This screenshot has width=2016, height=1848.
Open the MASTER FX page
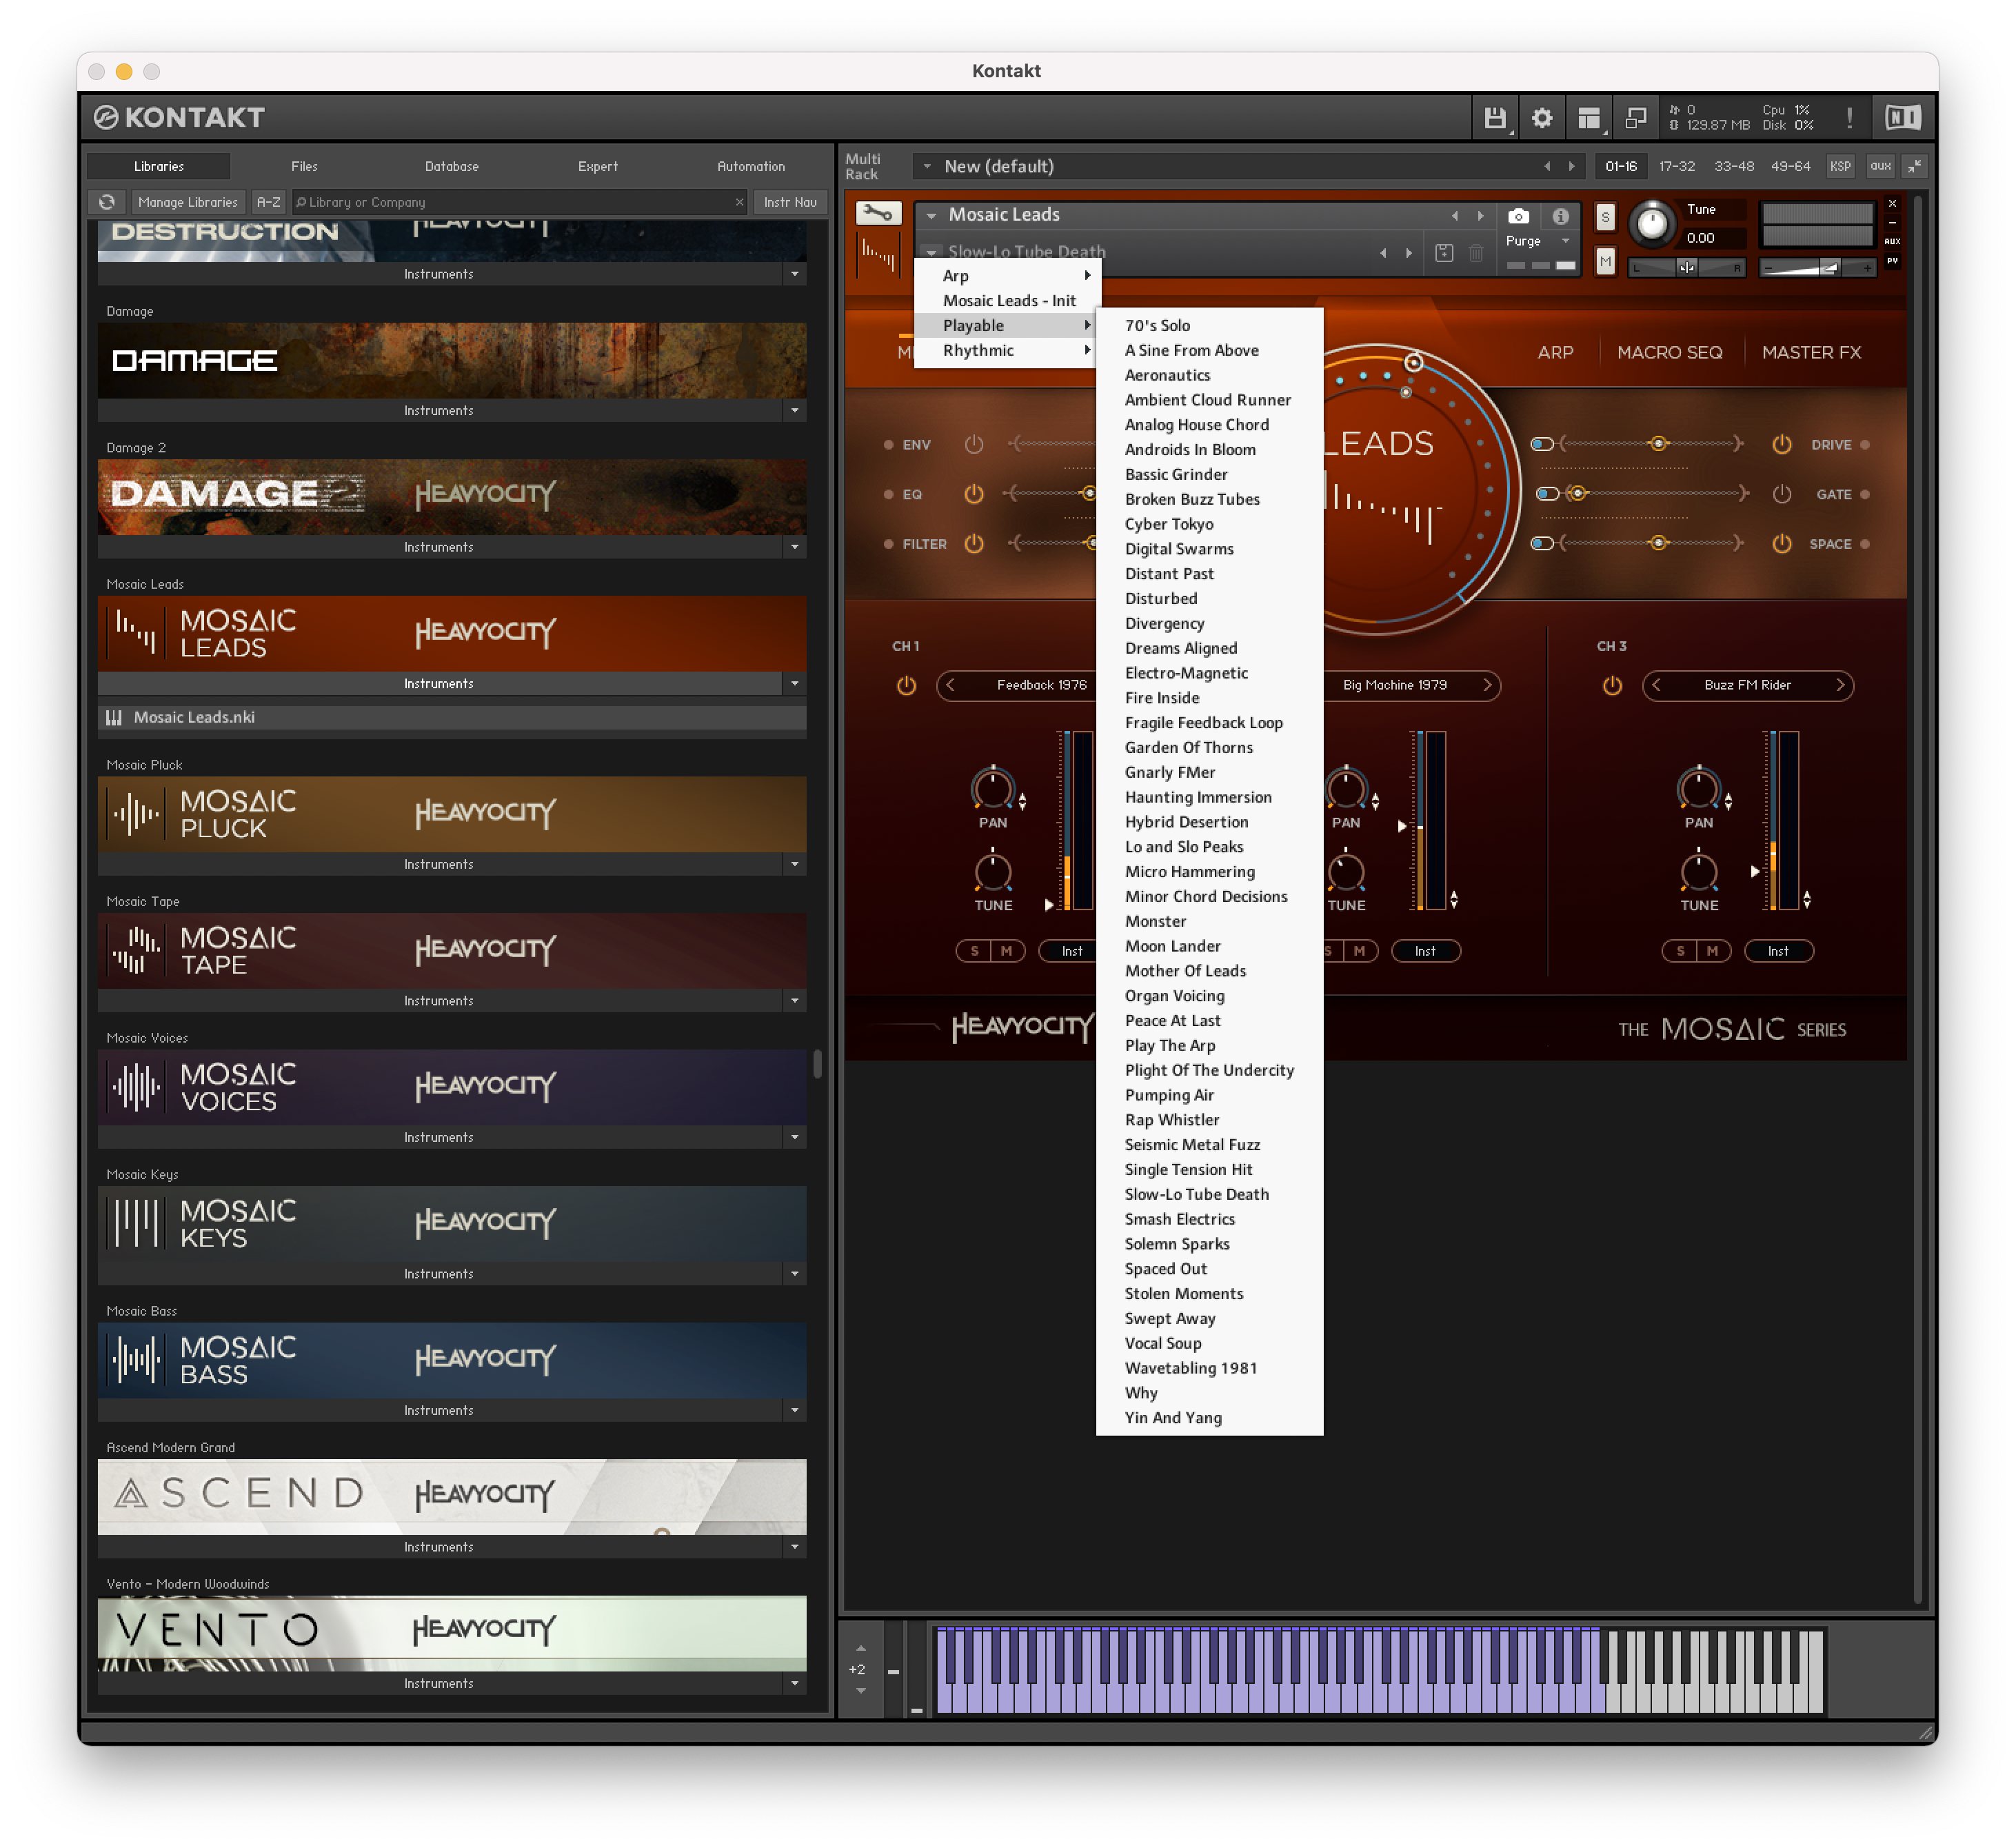point(1811,352)
